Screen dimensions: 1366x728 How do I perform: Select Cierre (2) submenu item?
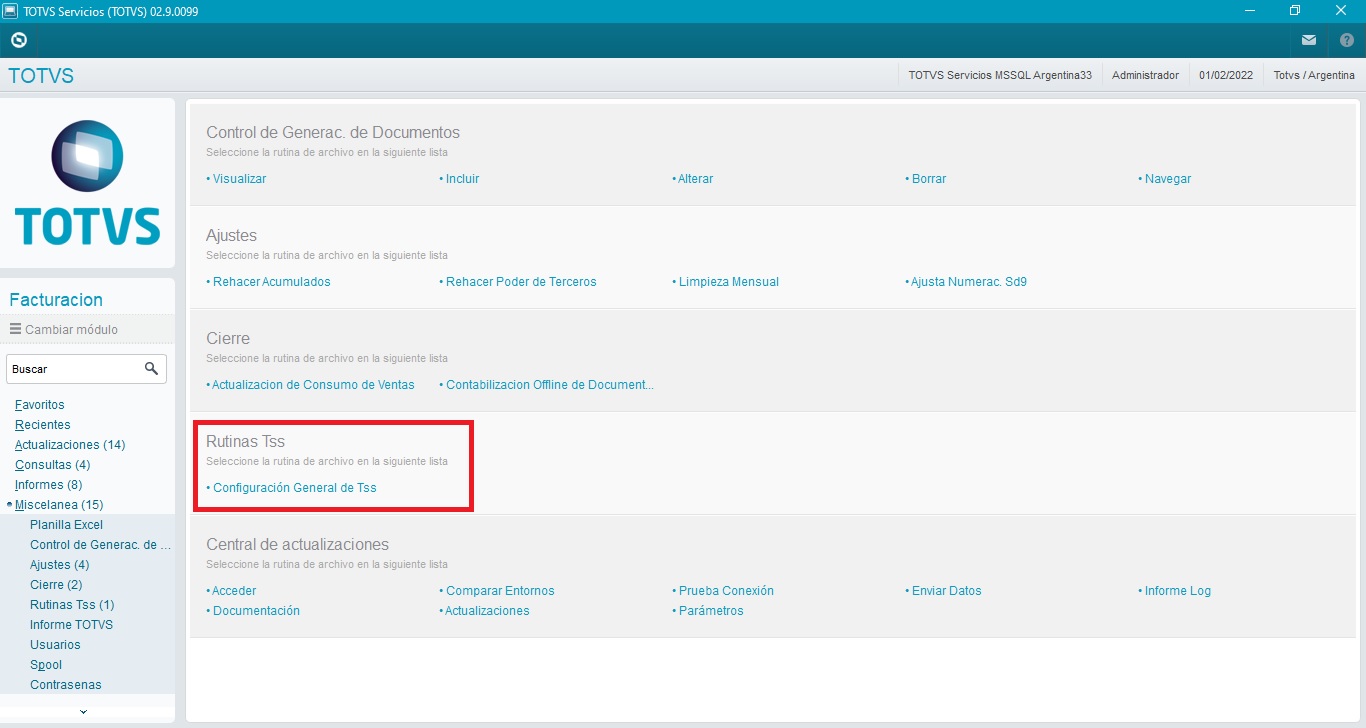[x=56, y=585]
